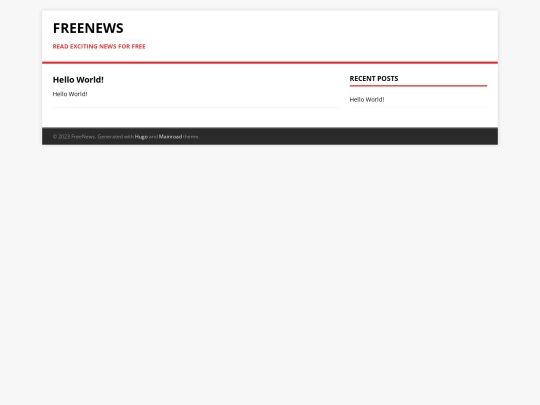Follow the Hugo link in the footer
Viewport: 540px width, 405px height.
coord(141,137)
